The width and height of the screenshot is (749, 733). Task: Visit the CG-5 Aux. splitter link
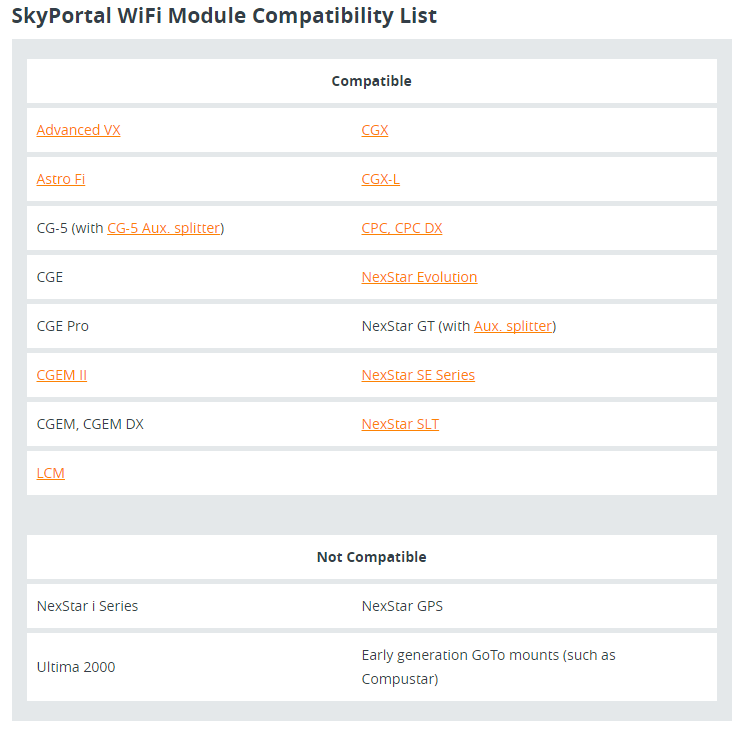(x=164, y=228)
